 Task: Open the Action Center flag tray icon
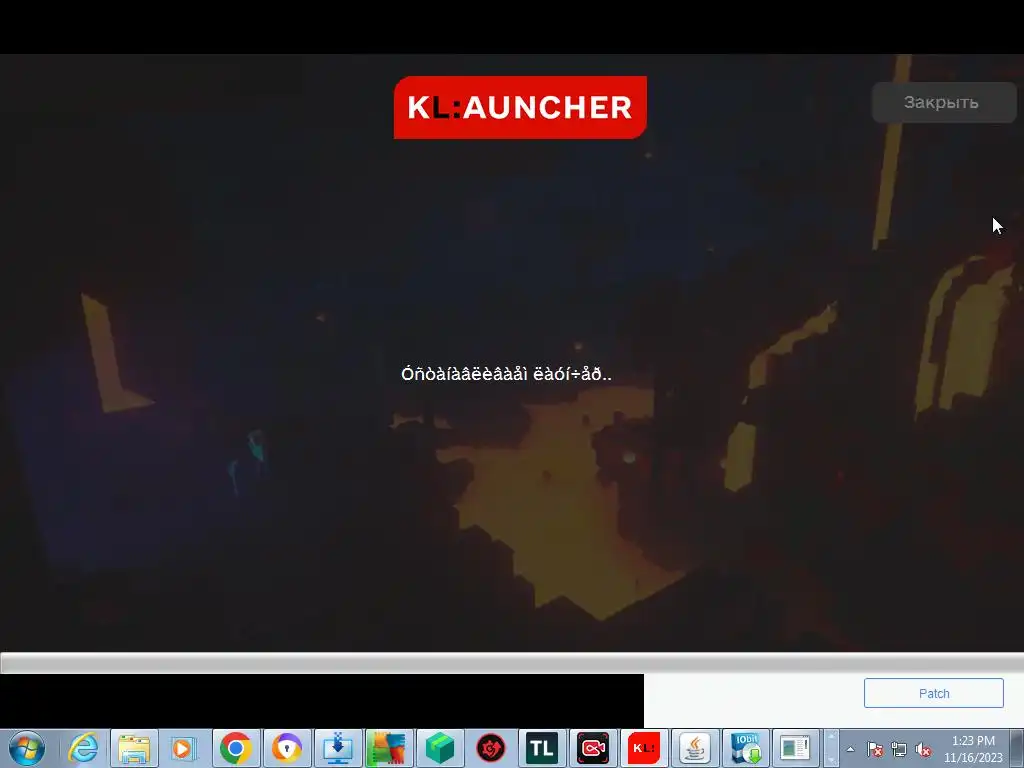[x=874, y=749]
